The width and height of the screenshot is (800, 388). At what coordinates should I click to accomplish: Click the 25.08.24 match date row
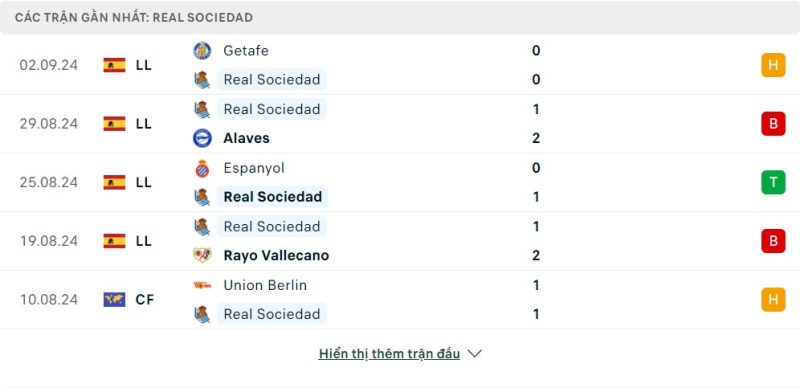tap(400, 182)
